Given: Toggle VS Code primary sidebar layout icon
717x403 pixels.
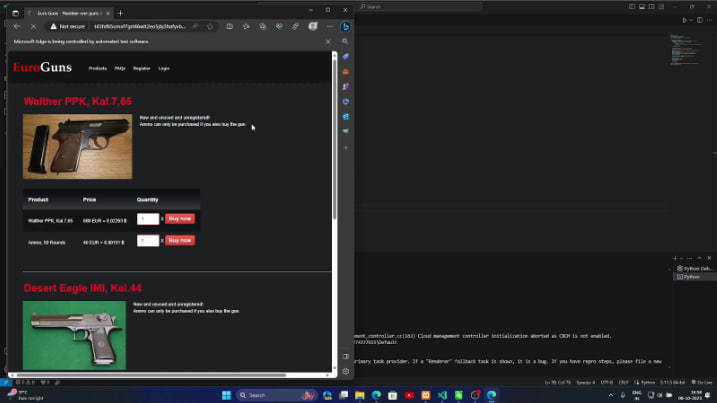Looking at the screenshot, I should [632, 7].
